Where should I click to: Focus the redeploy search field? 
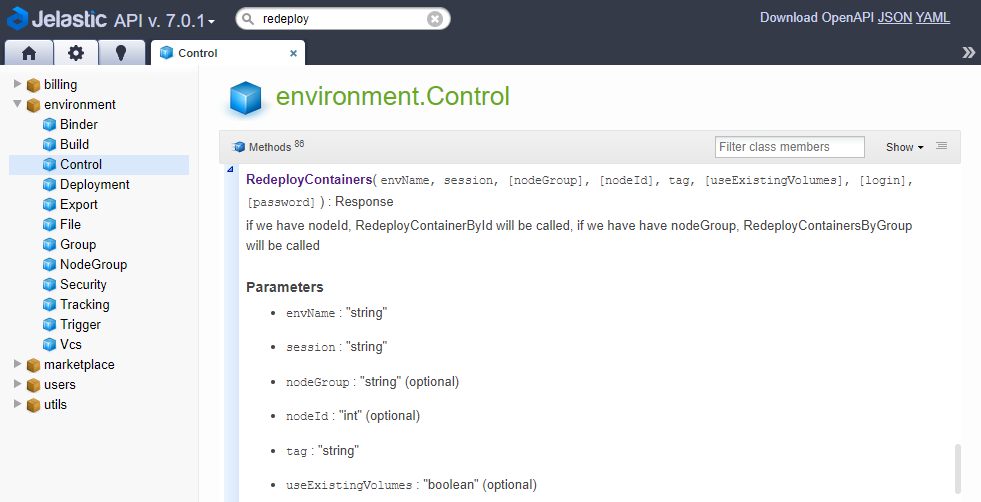pyautogui.click(x=343, y=19)
